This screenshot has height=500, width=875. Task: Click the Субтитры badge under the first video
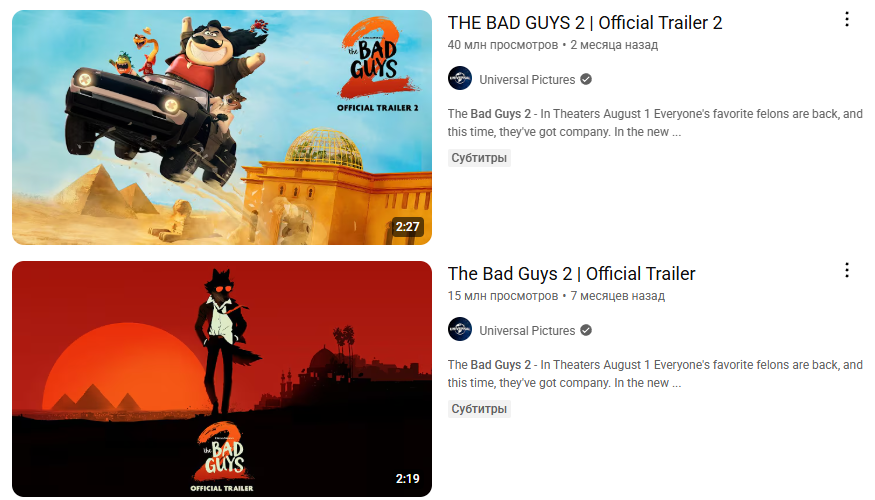tap(479, 158)
